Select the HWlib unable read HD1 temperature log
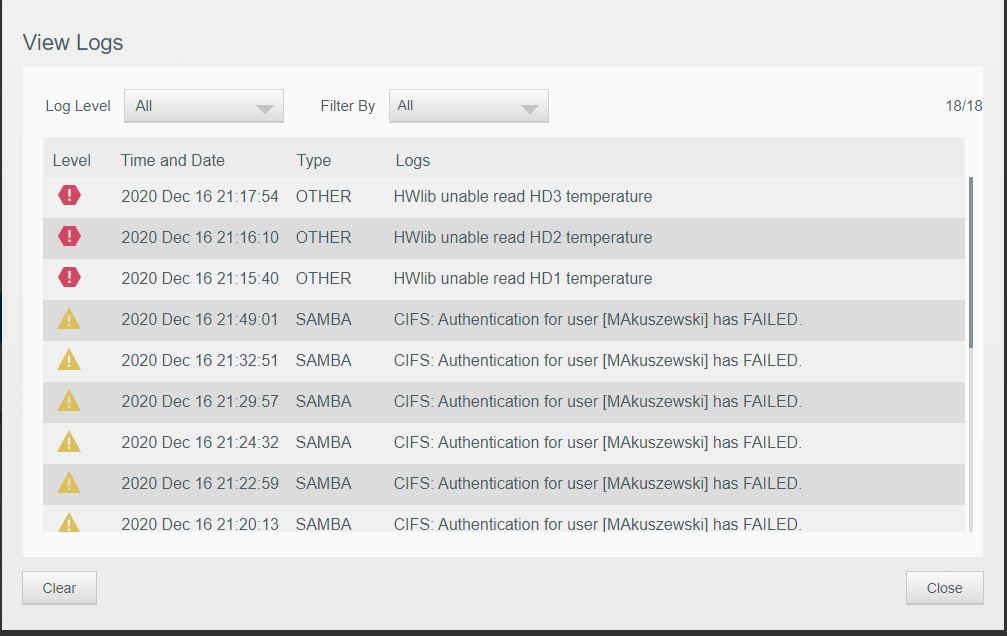Viewport: 1007px width, 636px height. [x=522, y=279]
